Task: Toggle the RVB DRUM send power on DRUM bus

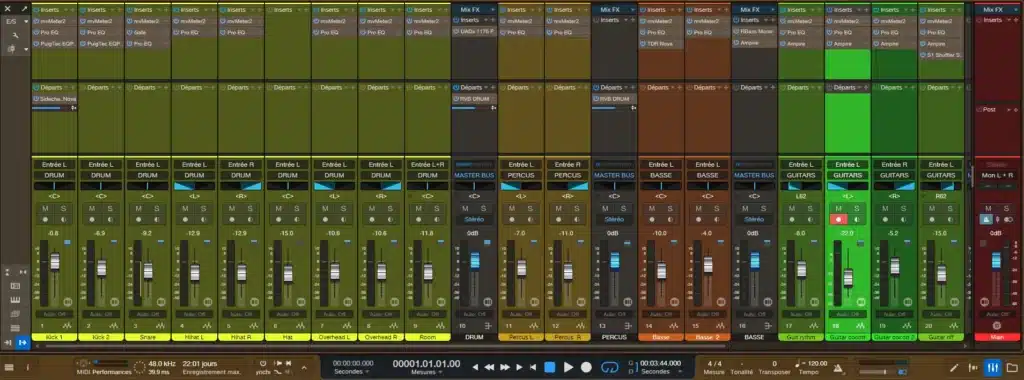Action: [x=456, y=99]
